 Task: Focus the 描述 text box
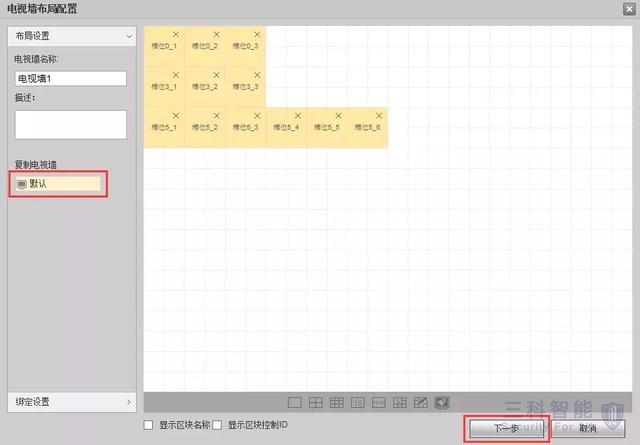pos(70,124)
